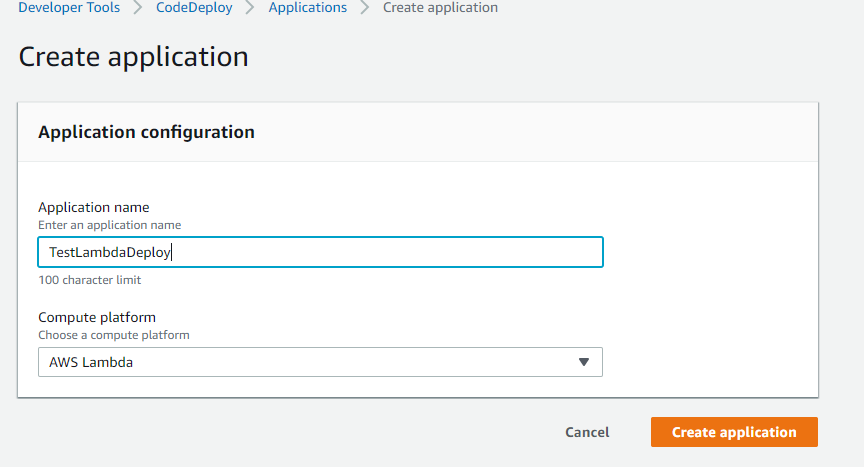This screenshot has width=864, height=467.
Task: Click the Create application page heading
Action: coord(133,57)
